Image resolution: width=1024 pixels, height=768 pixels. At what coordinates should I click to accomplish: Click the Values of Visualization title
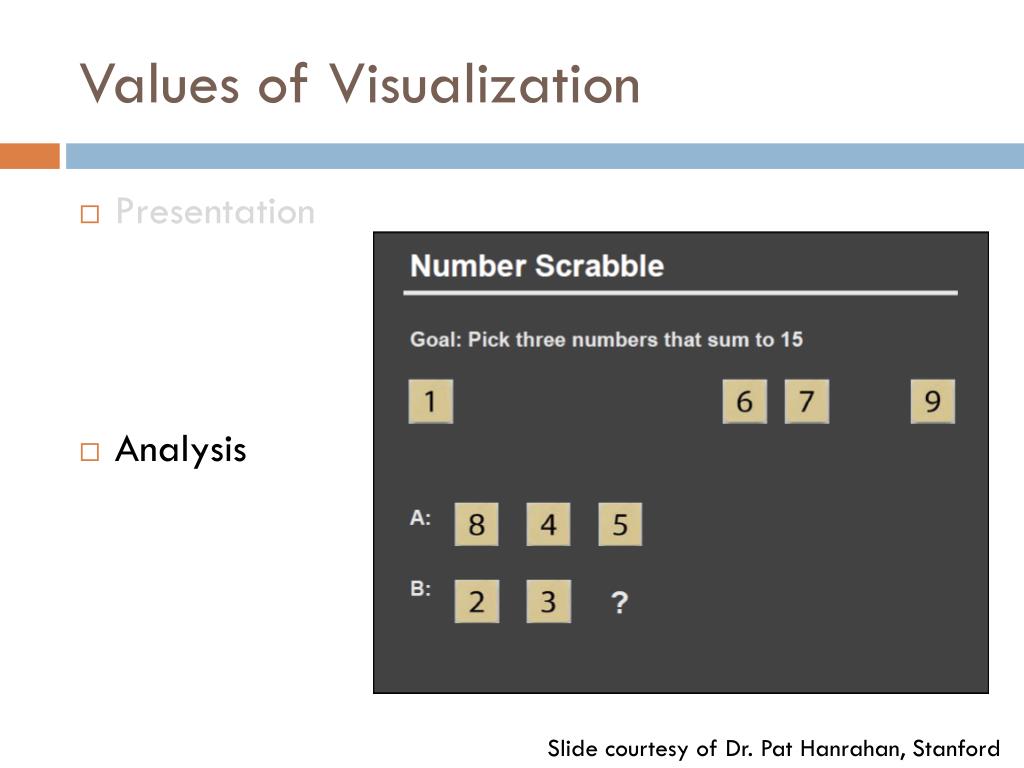click(360, 84)
